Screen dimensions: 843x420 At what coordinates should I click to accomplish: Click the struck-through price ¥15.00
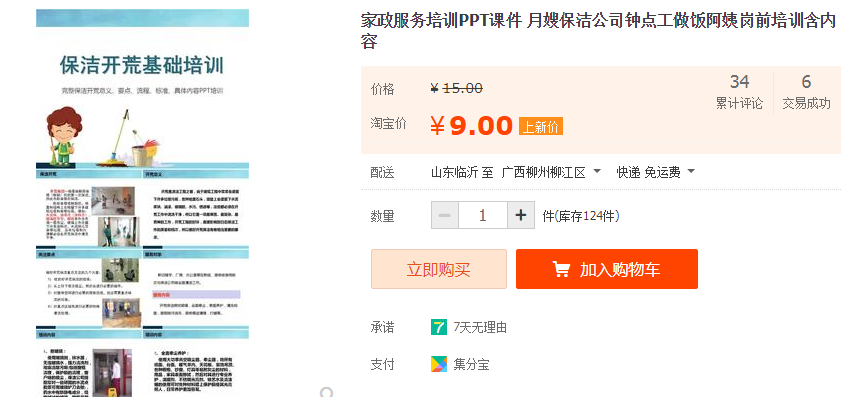(x=456, y=88)
